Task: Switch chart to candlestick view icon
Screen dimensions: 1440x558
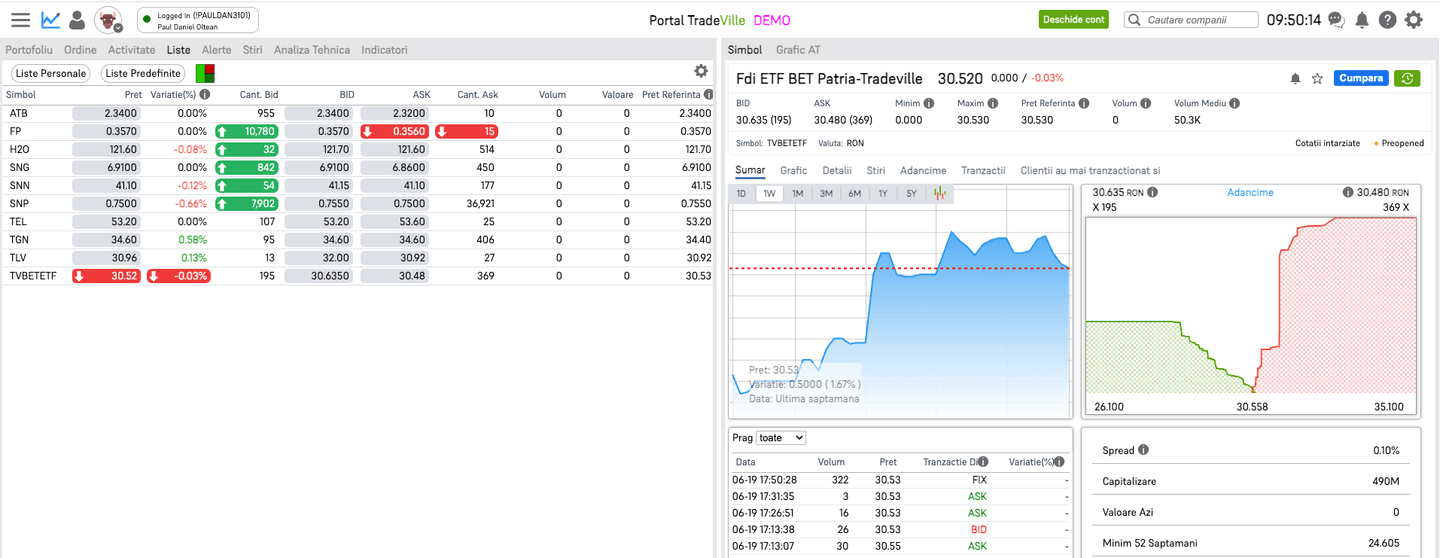Action: pyautogui.click(x=940, y=193)
